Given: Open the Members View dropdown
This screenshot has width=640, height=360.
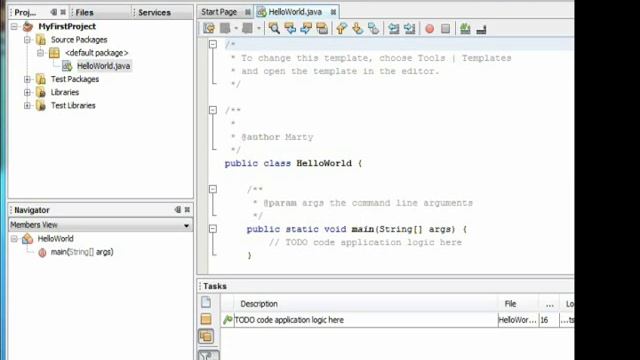Looking at the screenshot, I should 186,225.
